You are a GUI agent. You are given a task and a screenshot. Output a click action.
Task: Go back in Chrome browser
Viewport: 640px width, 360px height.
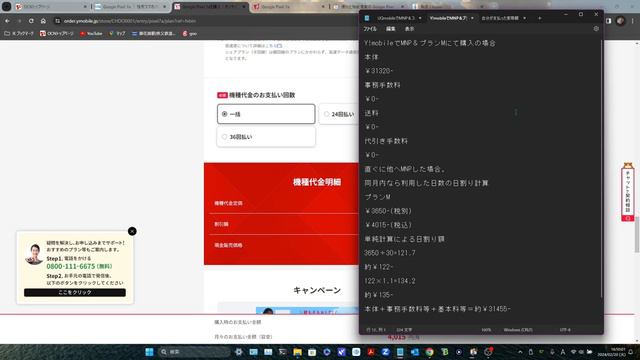[x=7, y=21]
